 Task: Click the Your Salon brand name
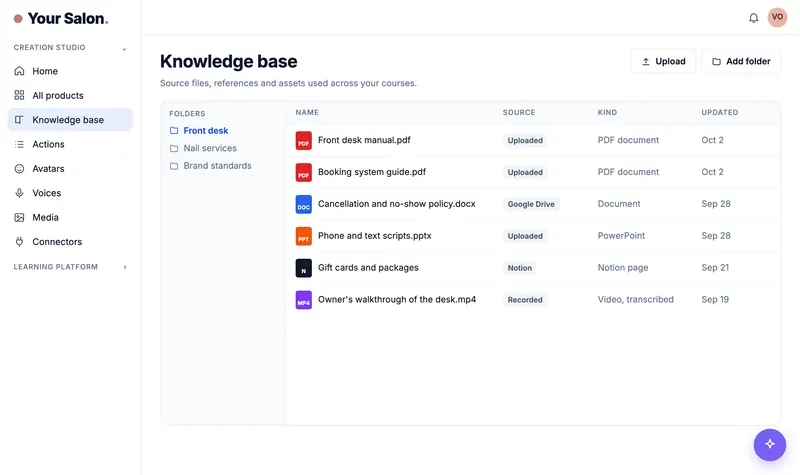(68, 18)
